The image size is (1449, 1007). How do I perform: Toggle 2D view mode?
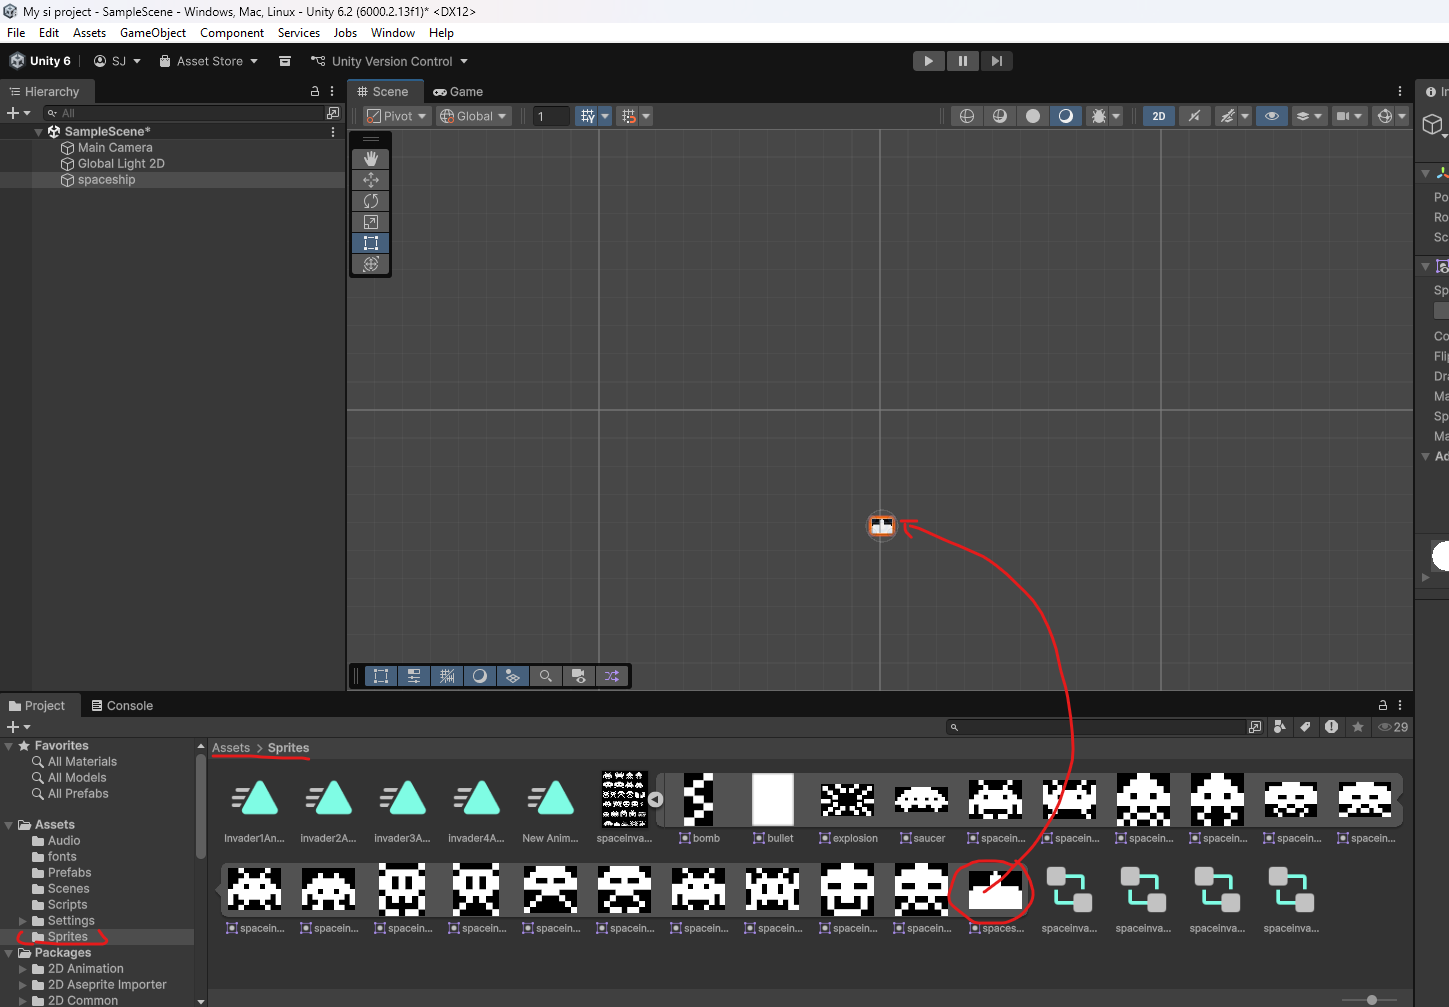[1158, 116]
